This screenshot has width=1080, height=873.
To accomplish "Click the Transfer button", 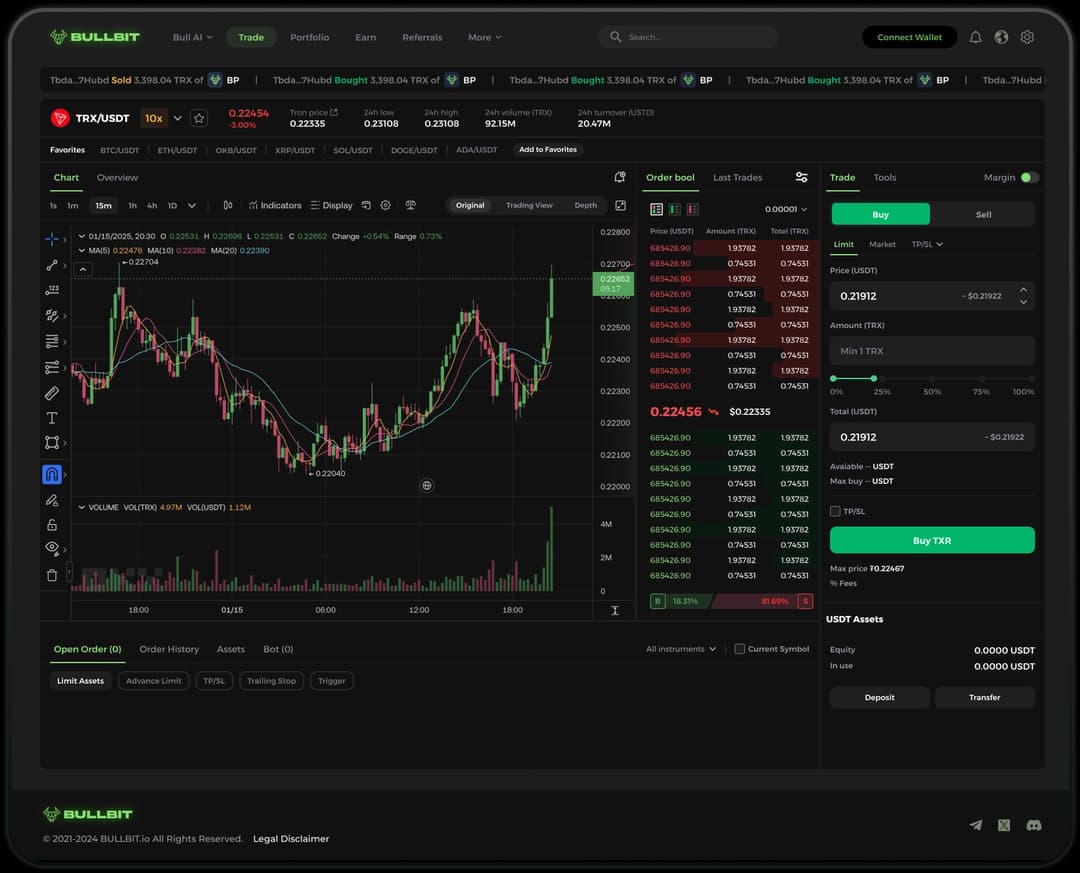I will click(x=984, y=697).
